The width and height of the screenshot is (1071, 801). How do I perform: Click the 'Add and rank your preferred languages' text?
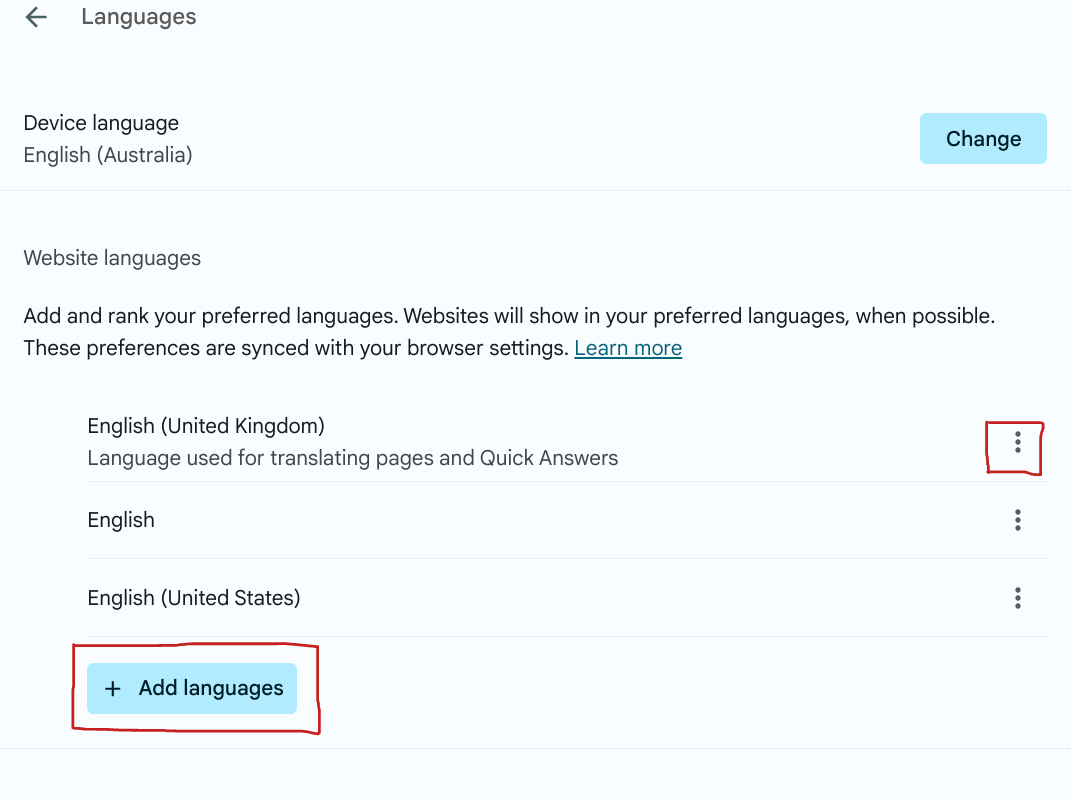211,317
